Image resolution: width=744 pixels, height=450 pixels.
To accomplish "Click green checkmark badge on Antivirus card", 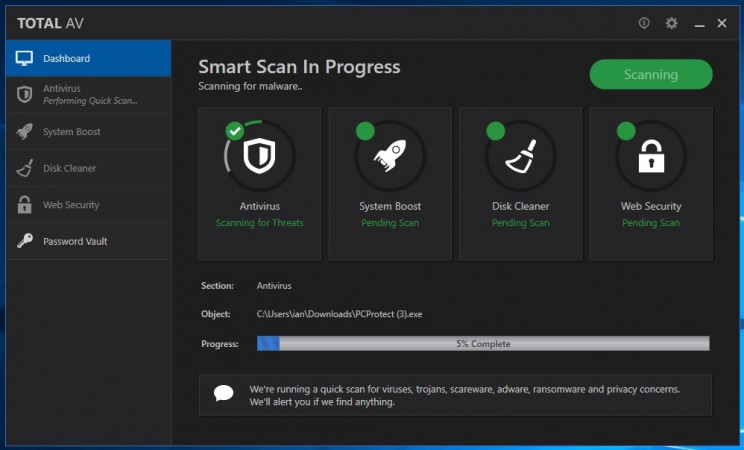I will coord(234,131).
